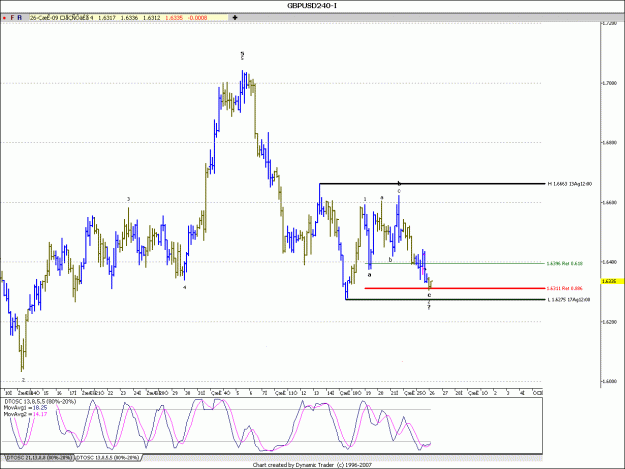625x469 pixels.
Task: Click the black crosshair plus icon
Action: 235,18
